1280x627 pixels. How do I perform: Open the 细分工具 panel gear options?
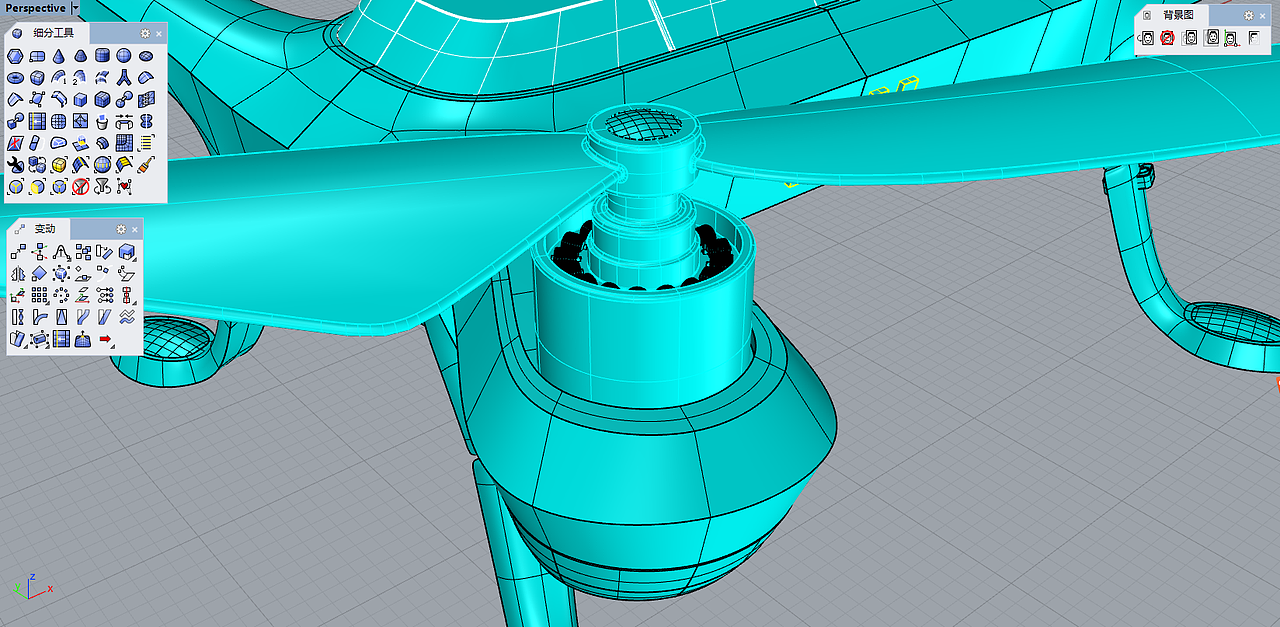tap(145, 33)
